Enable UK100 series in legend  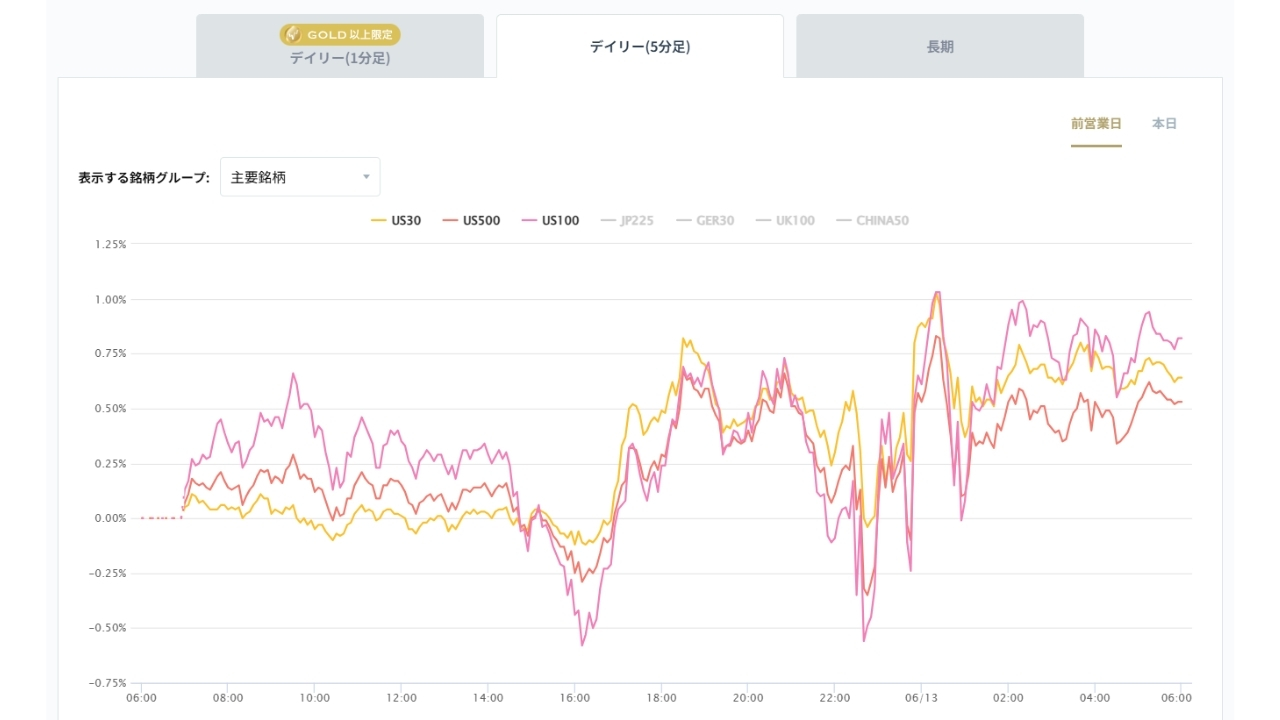pos(785,221)
